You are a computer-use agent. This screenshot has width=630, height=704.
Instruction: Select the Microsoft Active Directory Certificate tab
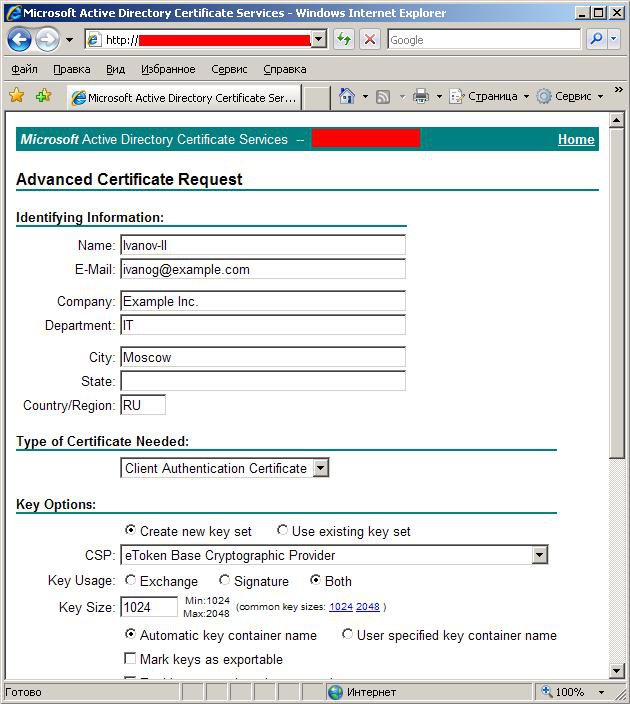click(184, 97)
